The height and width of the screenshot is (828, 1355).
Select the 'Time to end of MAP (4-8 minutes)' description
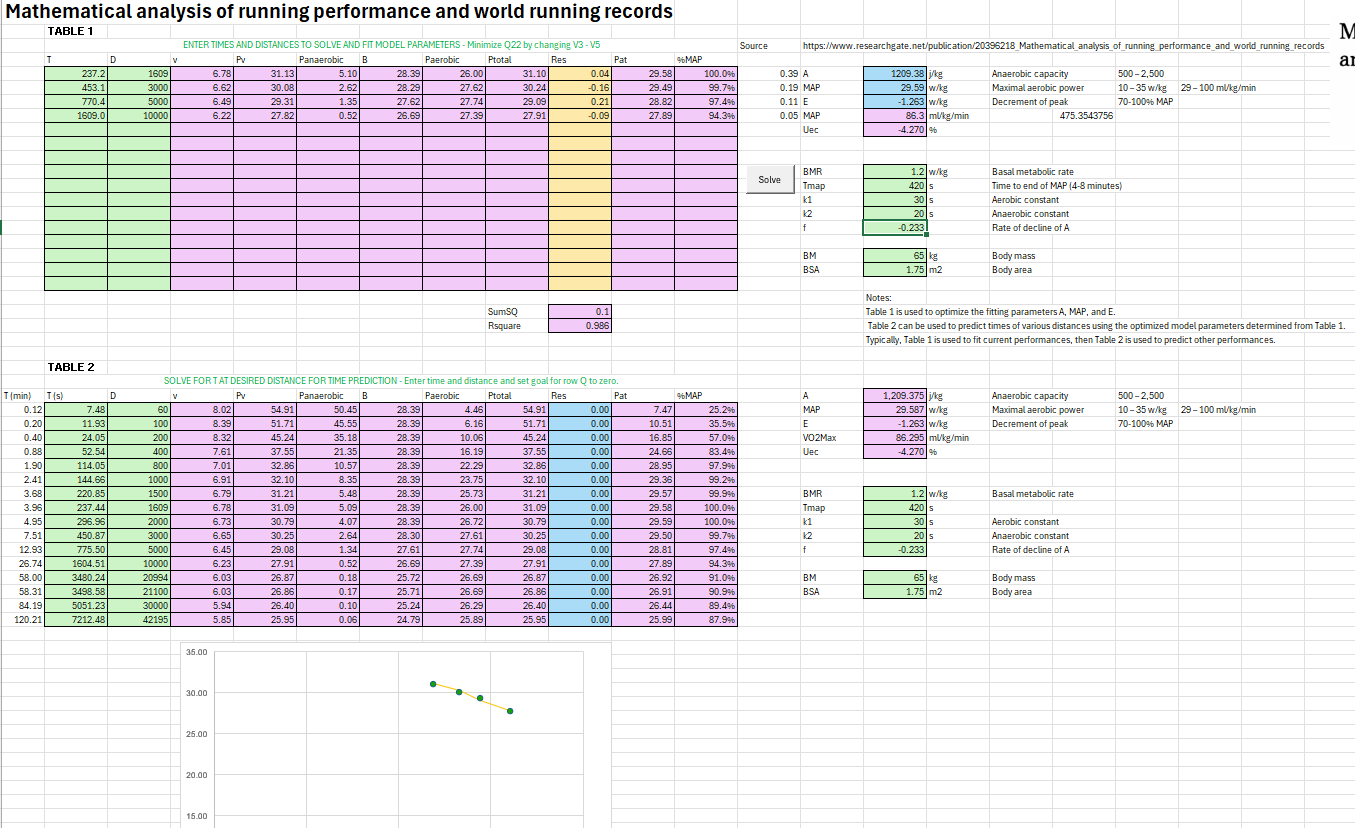pos(1056,186)
